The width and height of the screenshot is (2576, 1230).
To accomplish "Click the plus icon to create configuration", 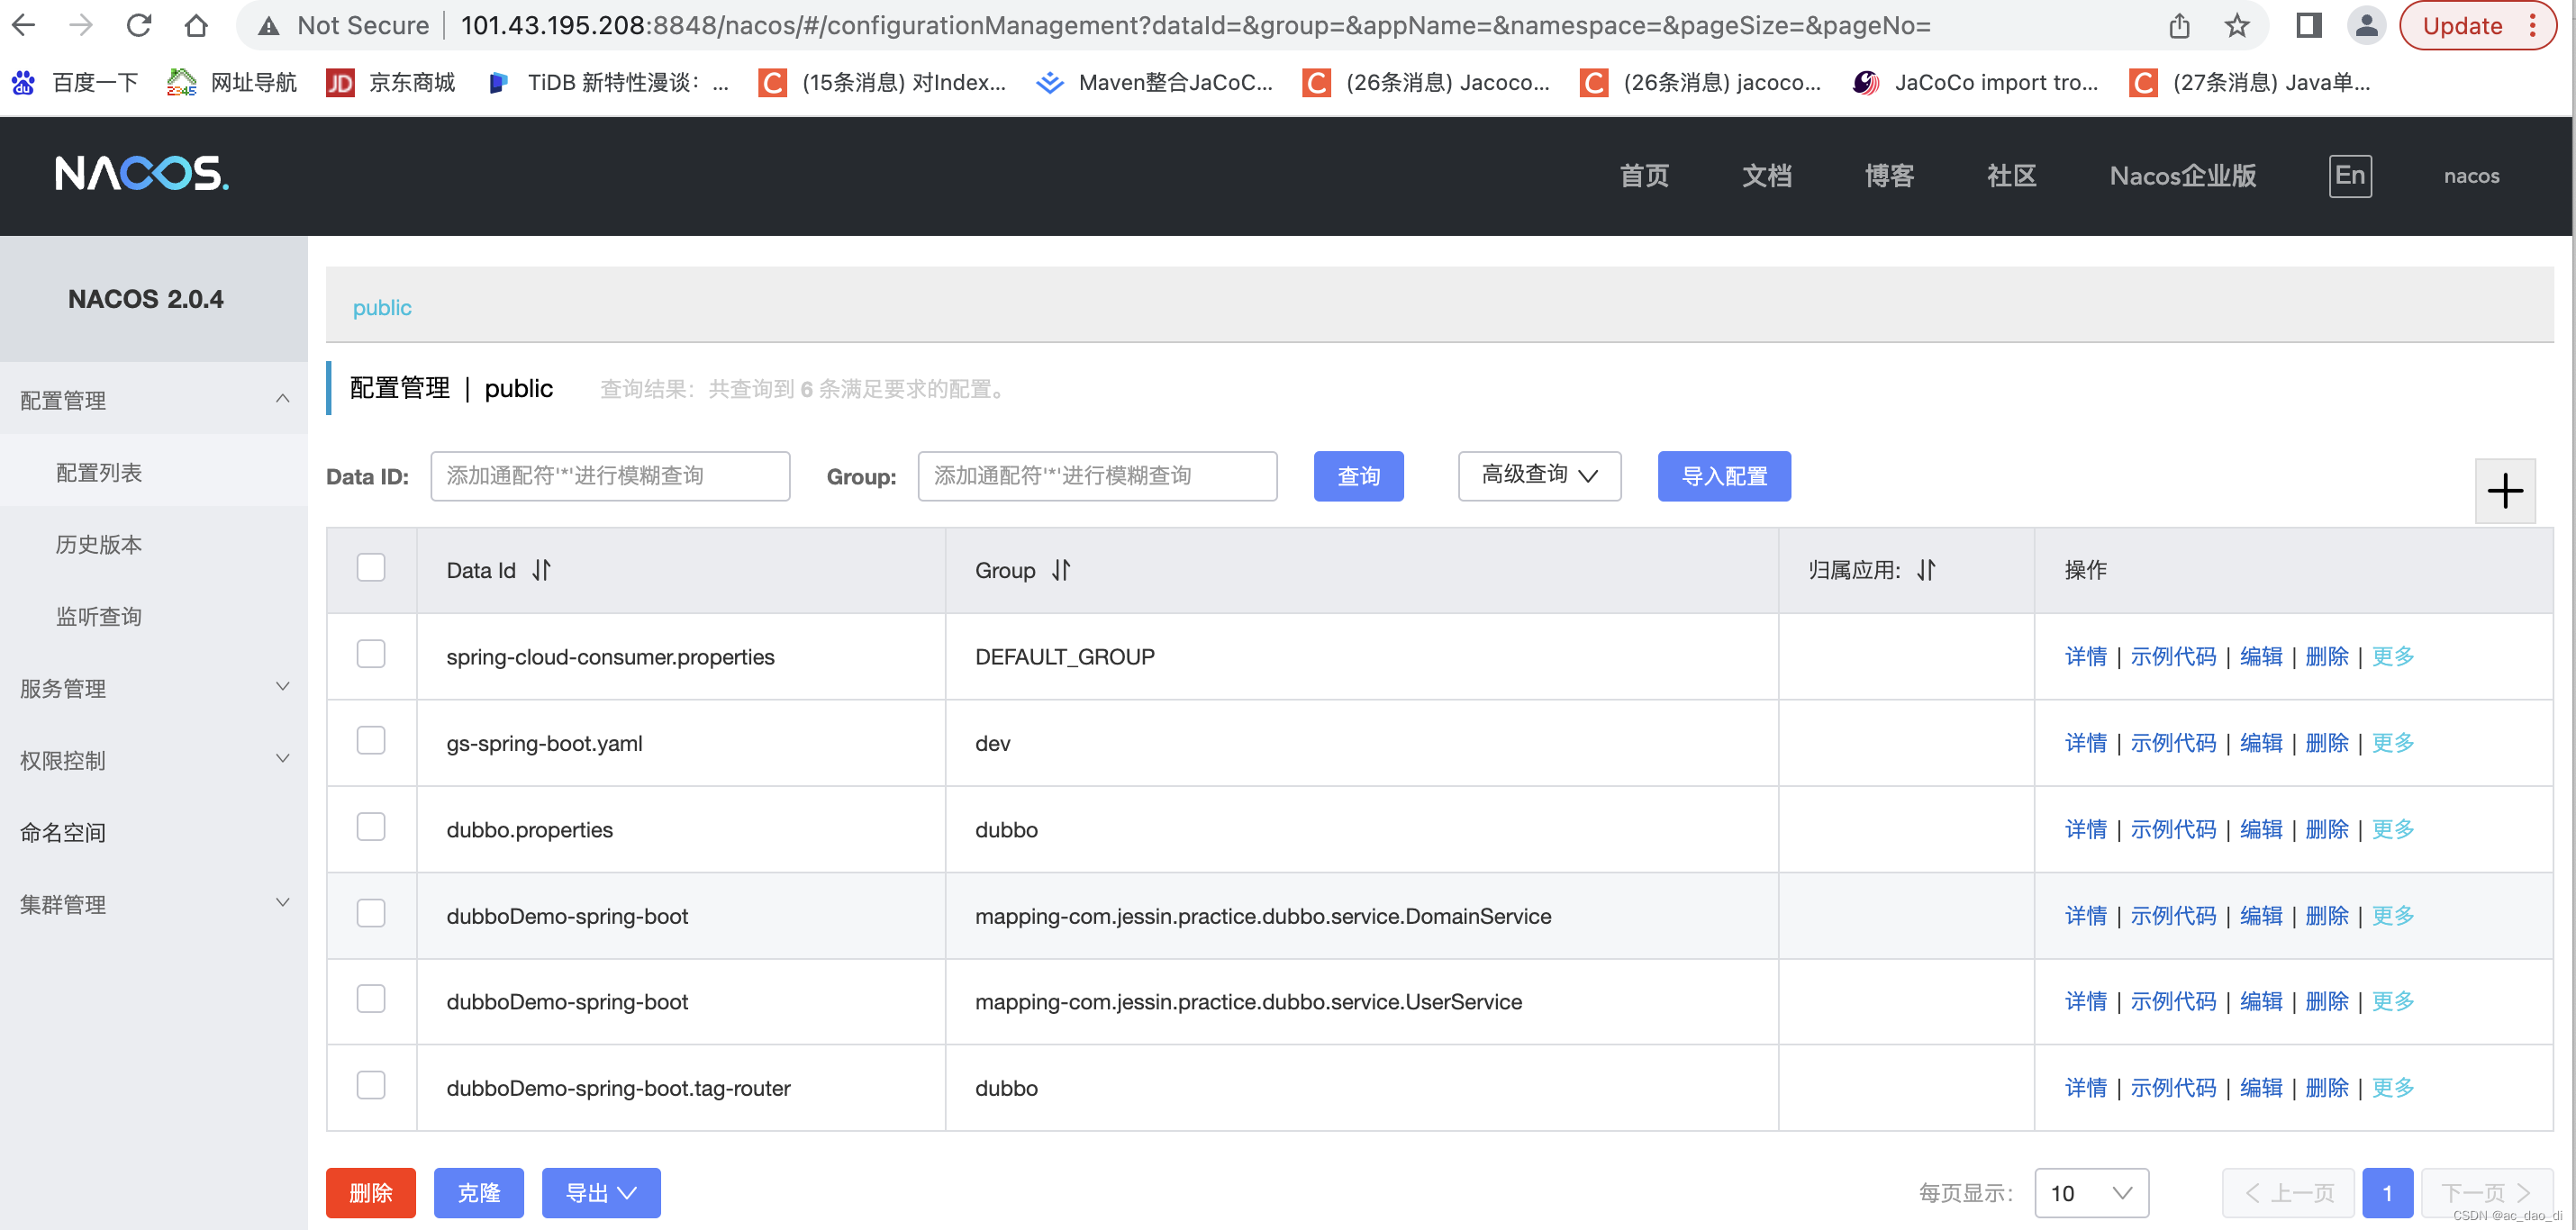I will 2504,491.
